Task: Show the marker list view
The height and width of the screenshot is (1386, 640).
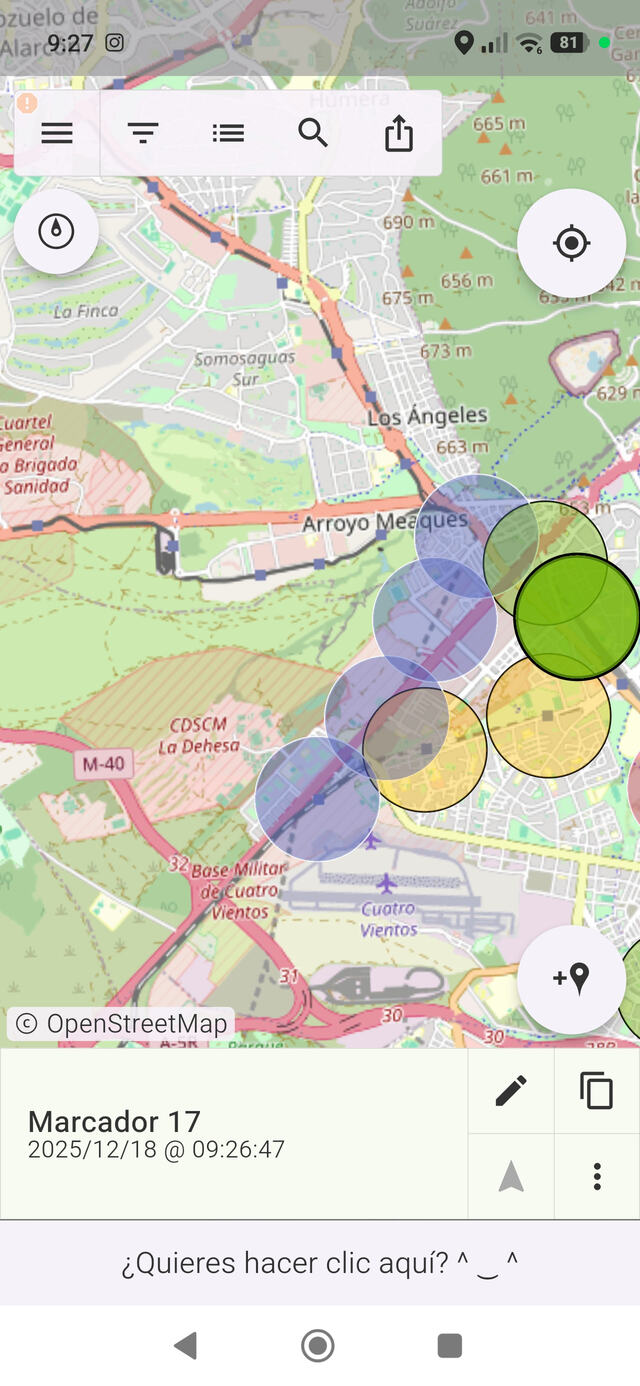Action: (x=228, y=133)
